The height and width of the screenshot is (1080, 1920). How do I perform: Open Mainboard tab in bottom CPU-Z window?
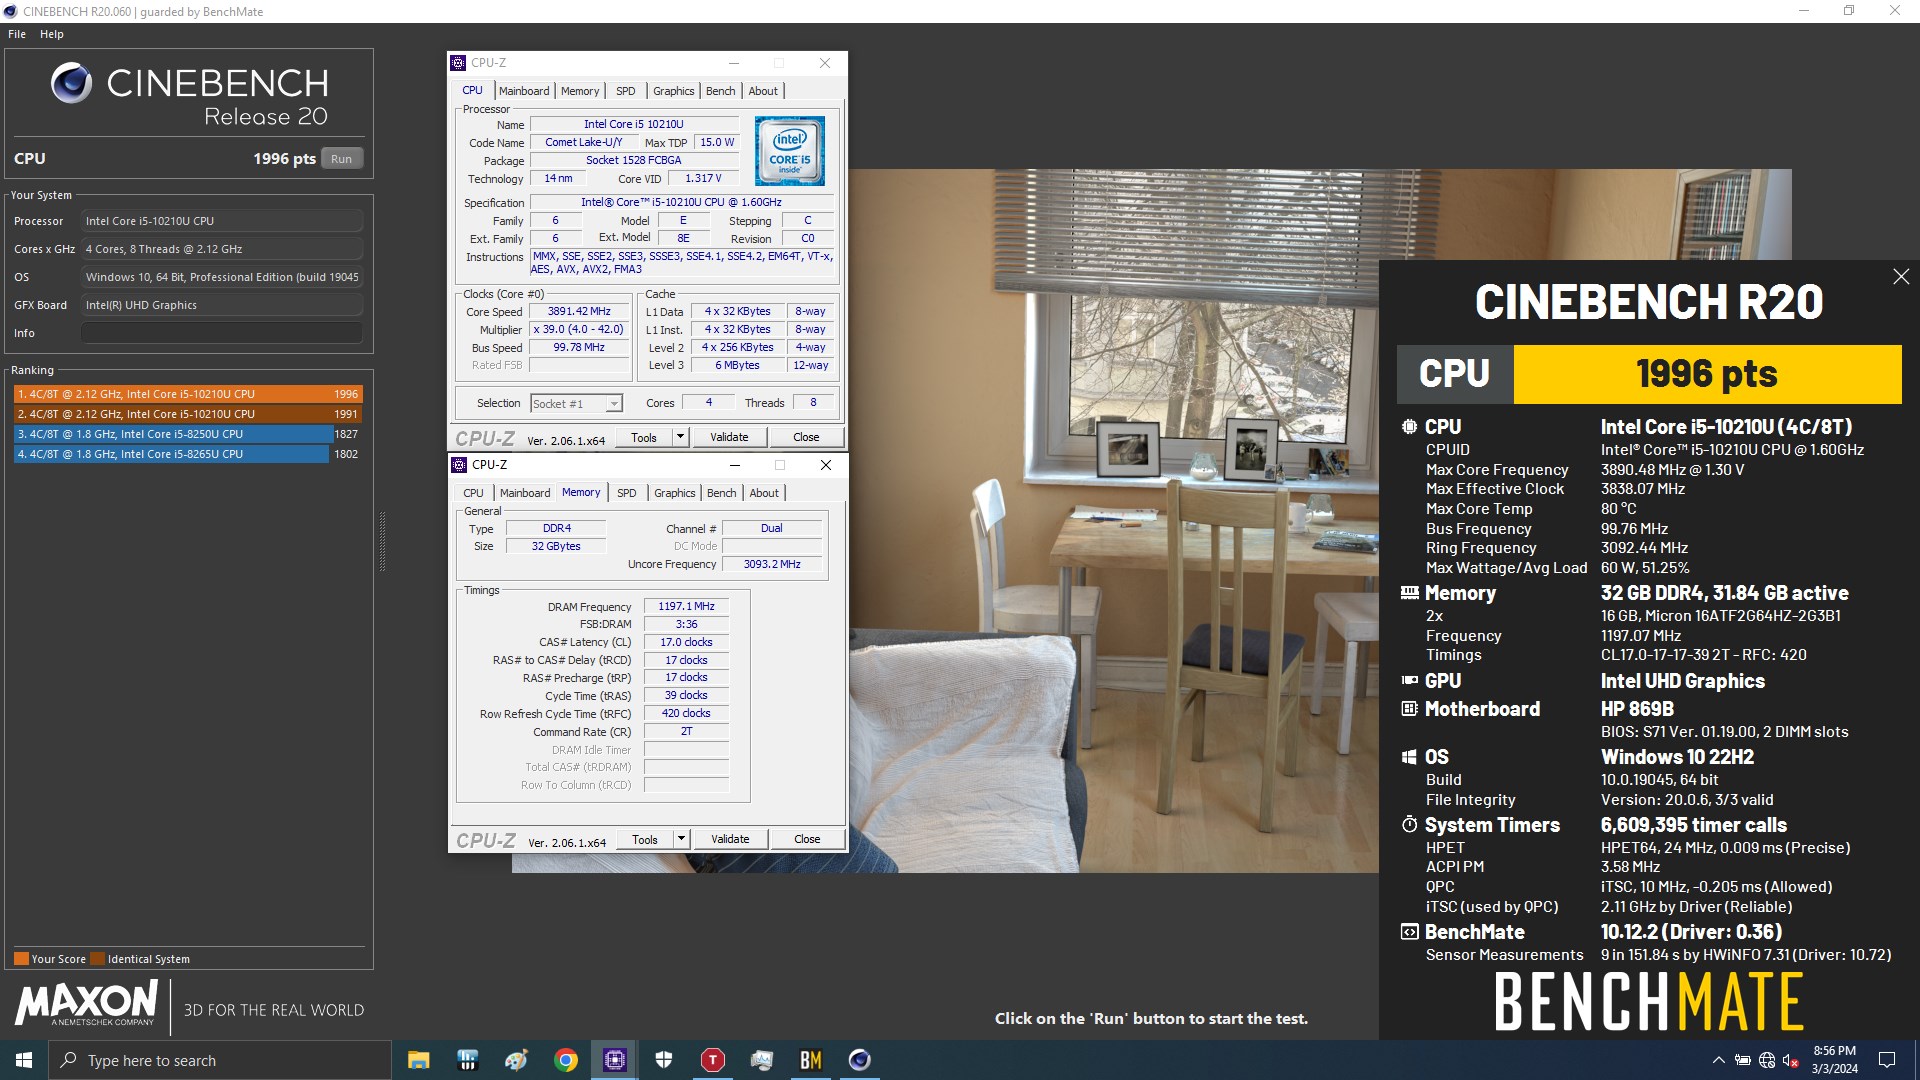(525, 493)
